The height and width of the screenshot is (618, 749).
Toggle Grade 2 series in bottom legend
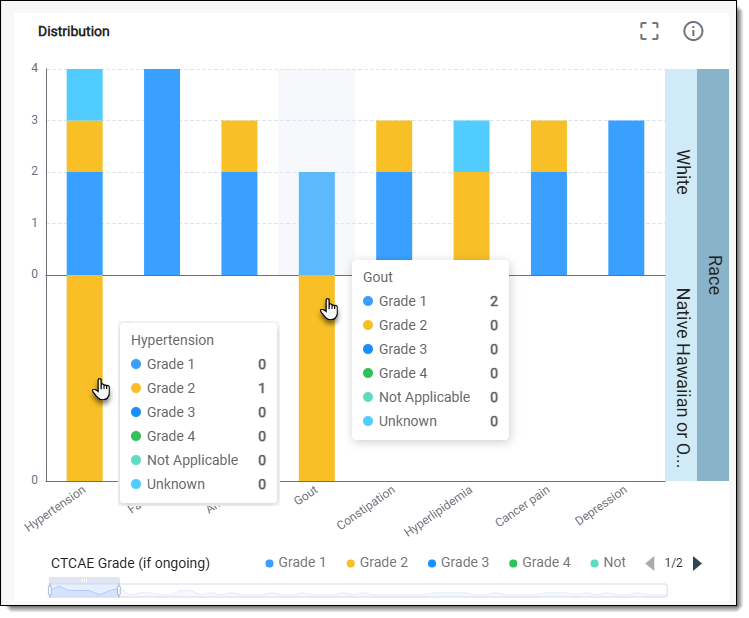click(377, 563)
